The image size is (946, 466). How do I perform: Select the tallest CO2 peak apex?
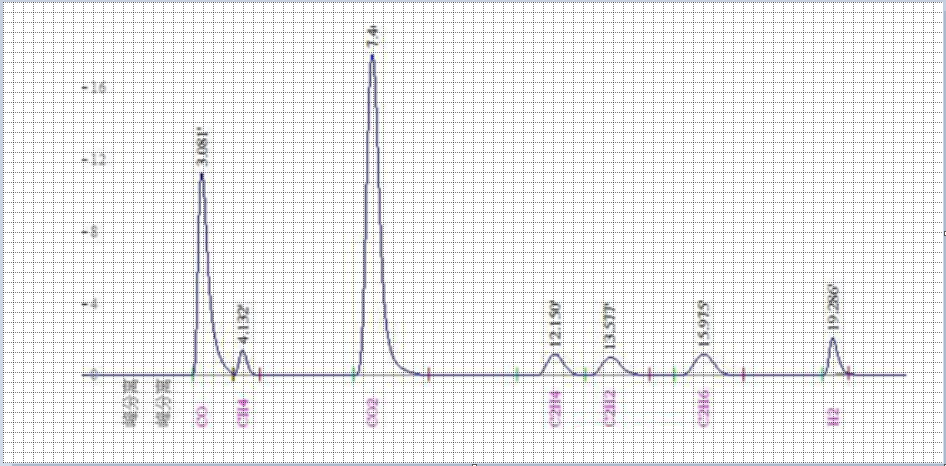tap(372, 56)
